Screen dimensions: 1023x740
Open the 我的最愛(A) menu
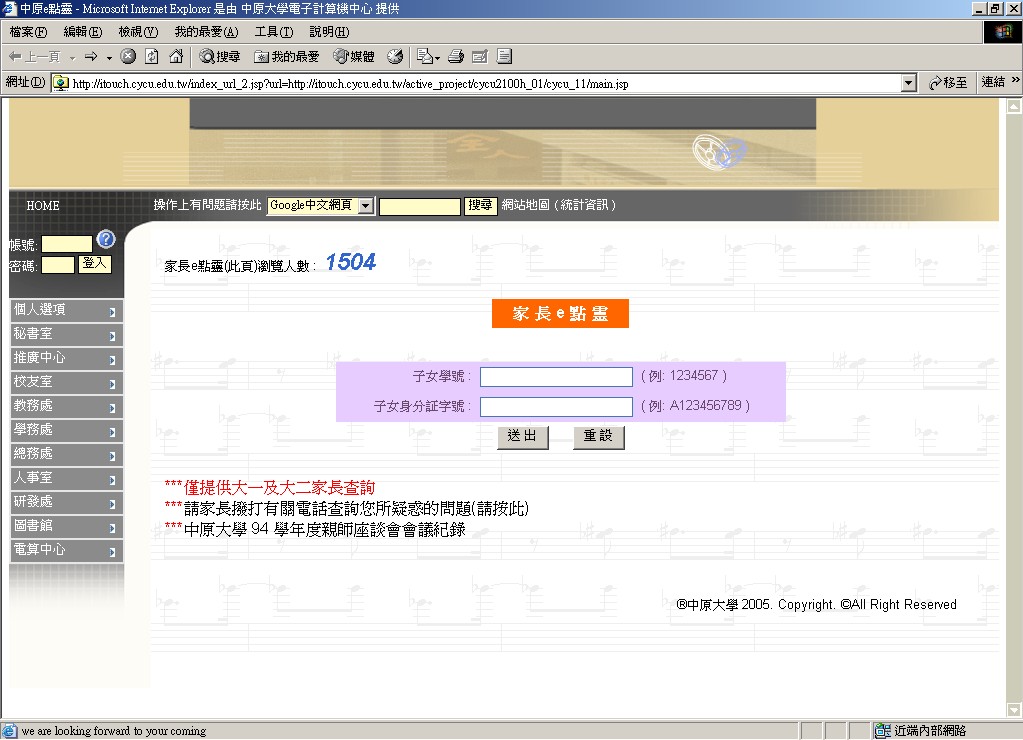point(206,32)
